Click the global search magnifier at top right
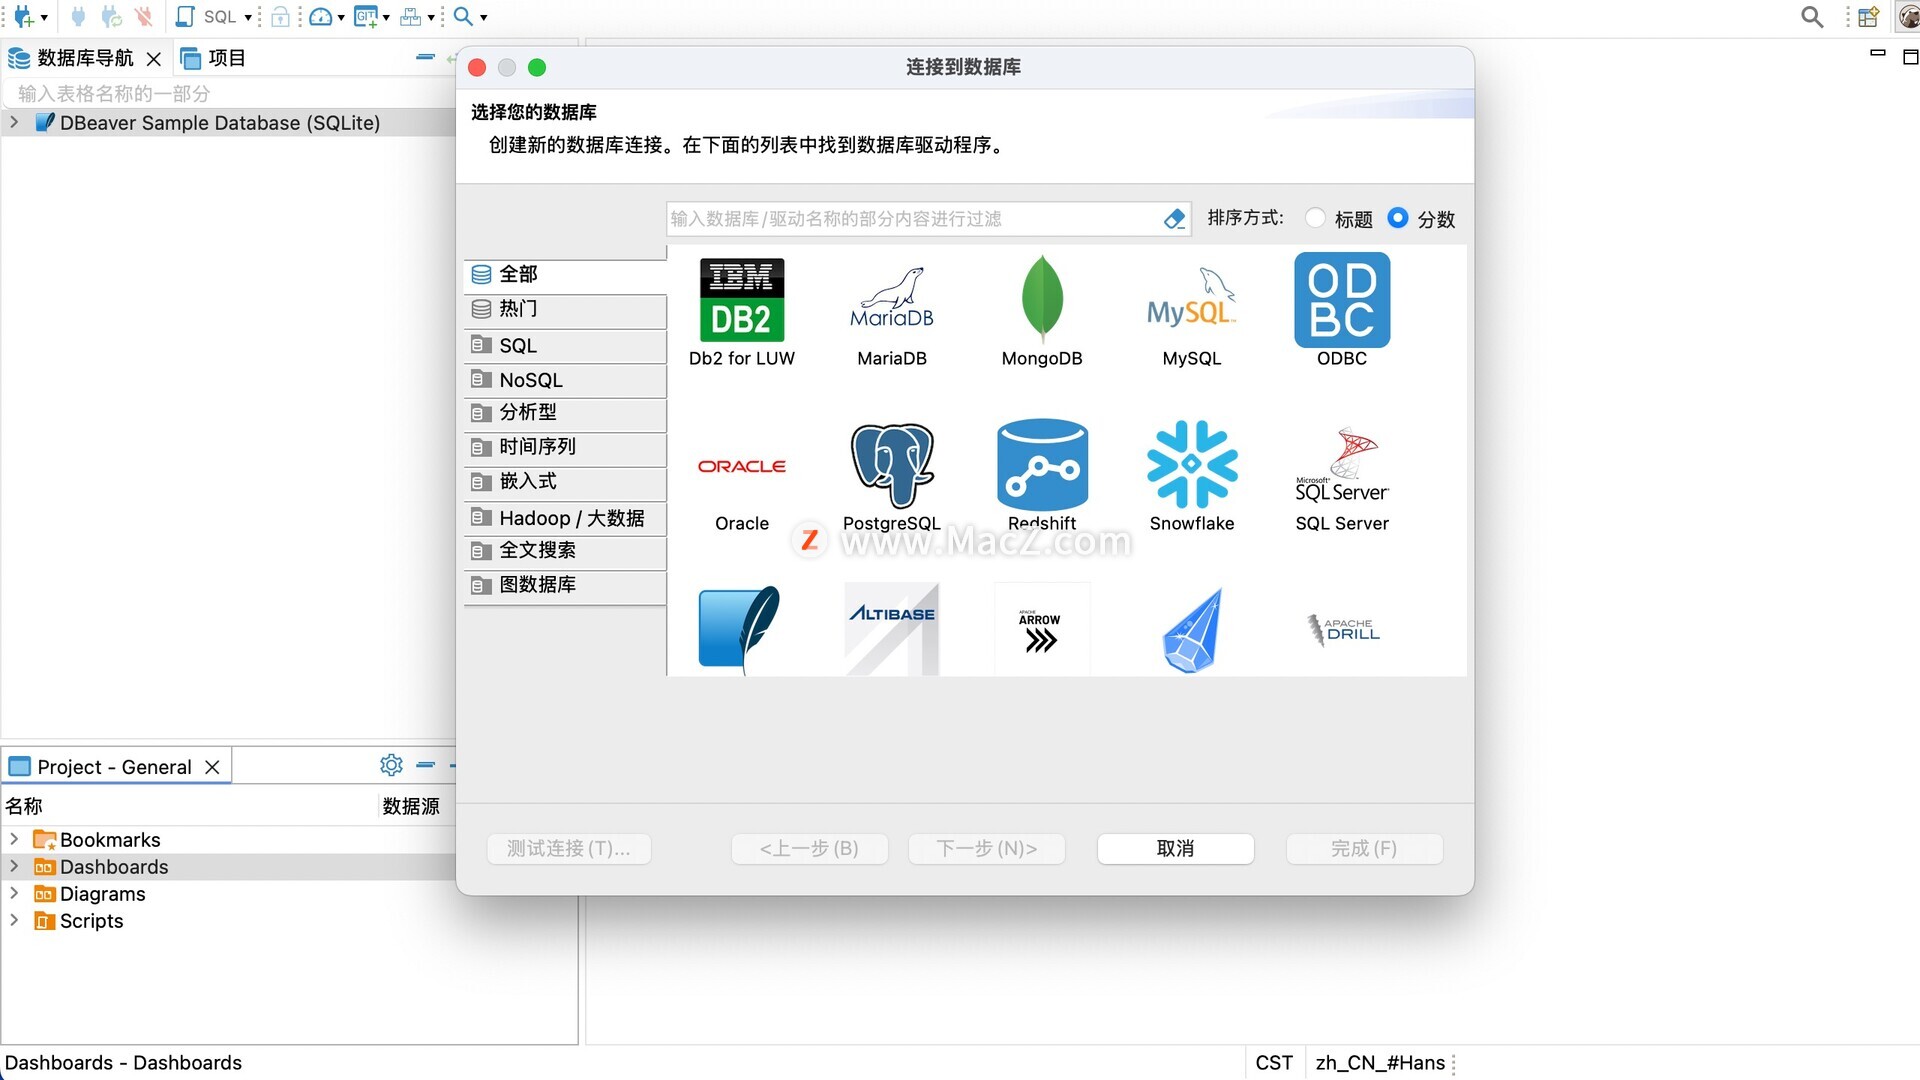 click(1812, 17)
